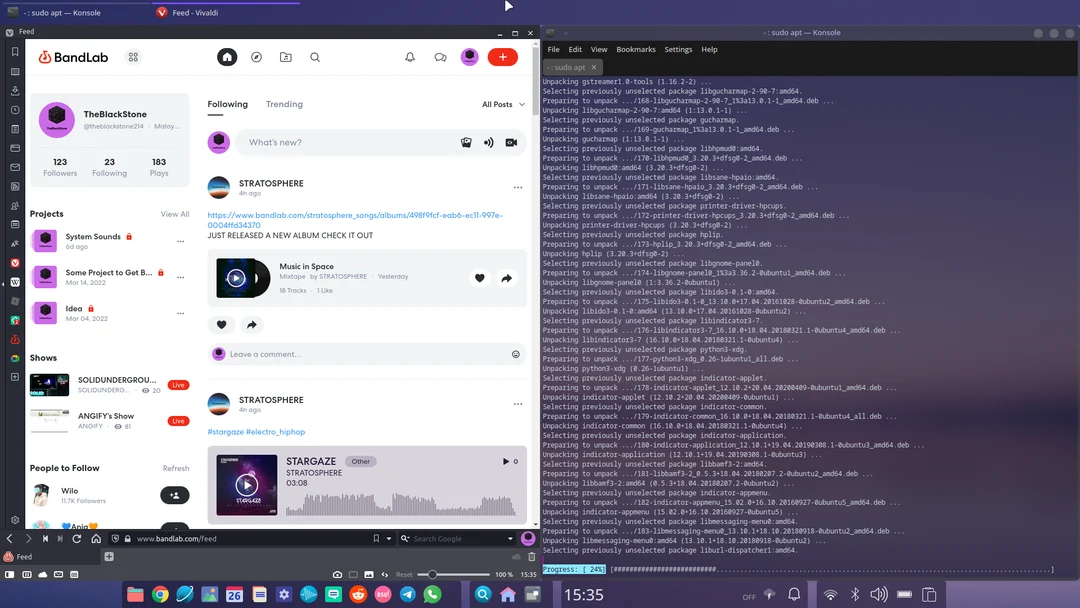This screenshot has width=1080, height=608.
Task: Select the image upload icon in the composer
Action: 466,143
